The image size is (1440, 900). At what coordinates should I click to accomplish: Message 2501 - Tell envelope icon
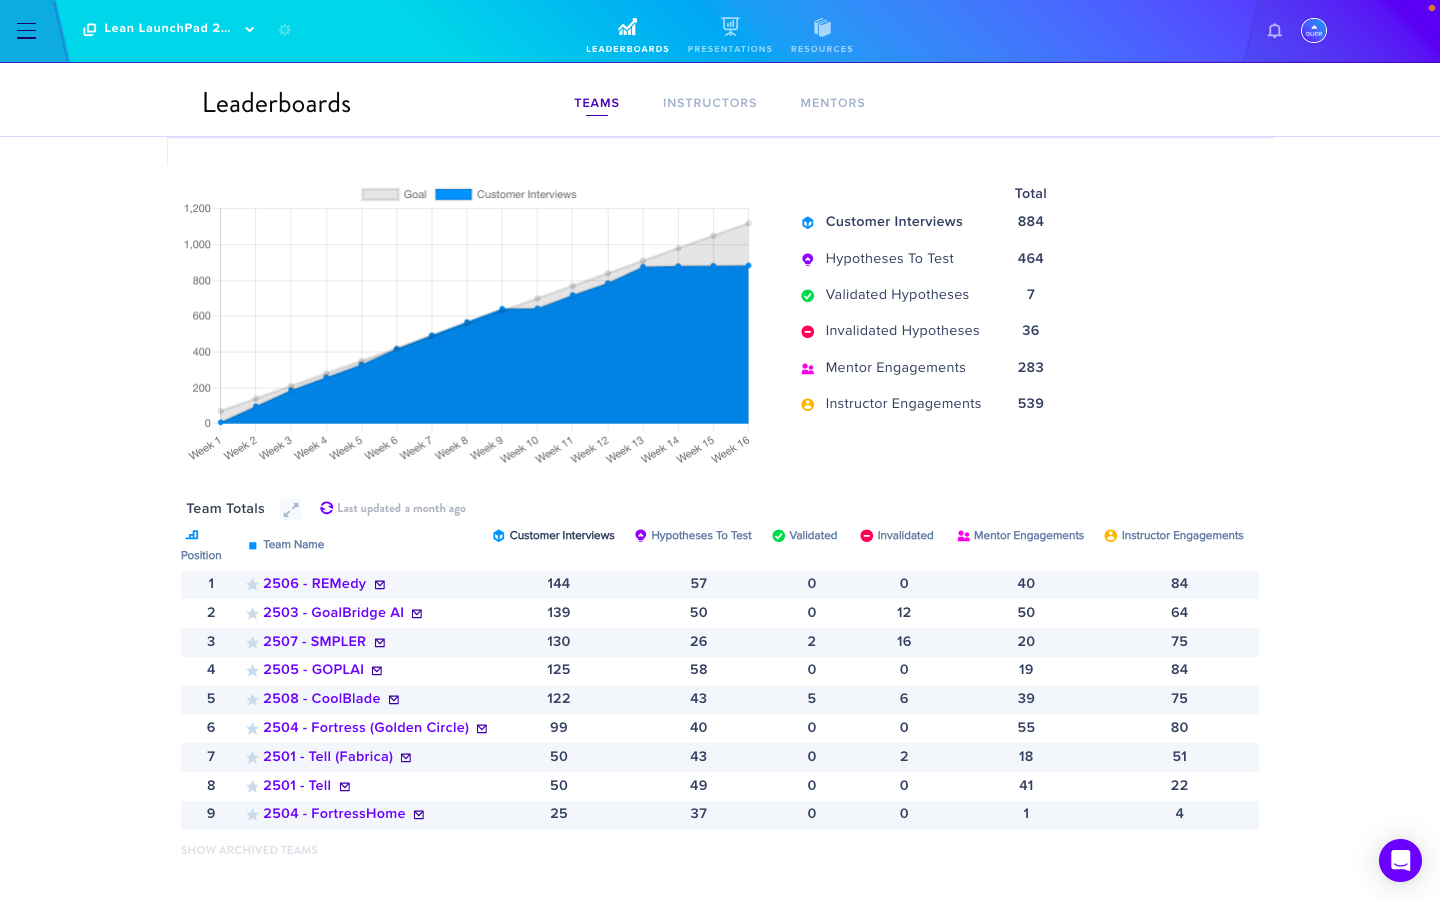[345, 787]
